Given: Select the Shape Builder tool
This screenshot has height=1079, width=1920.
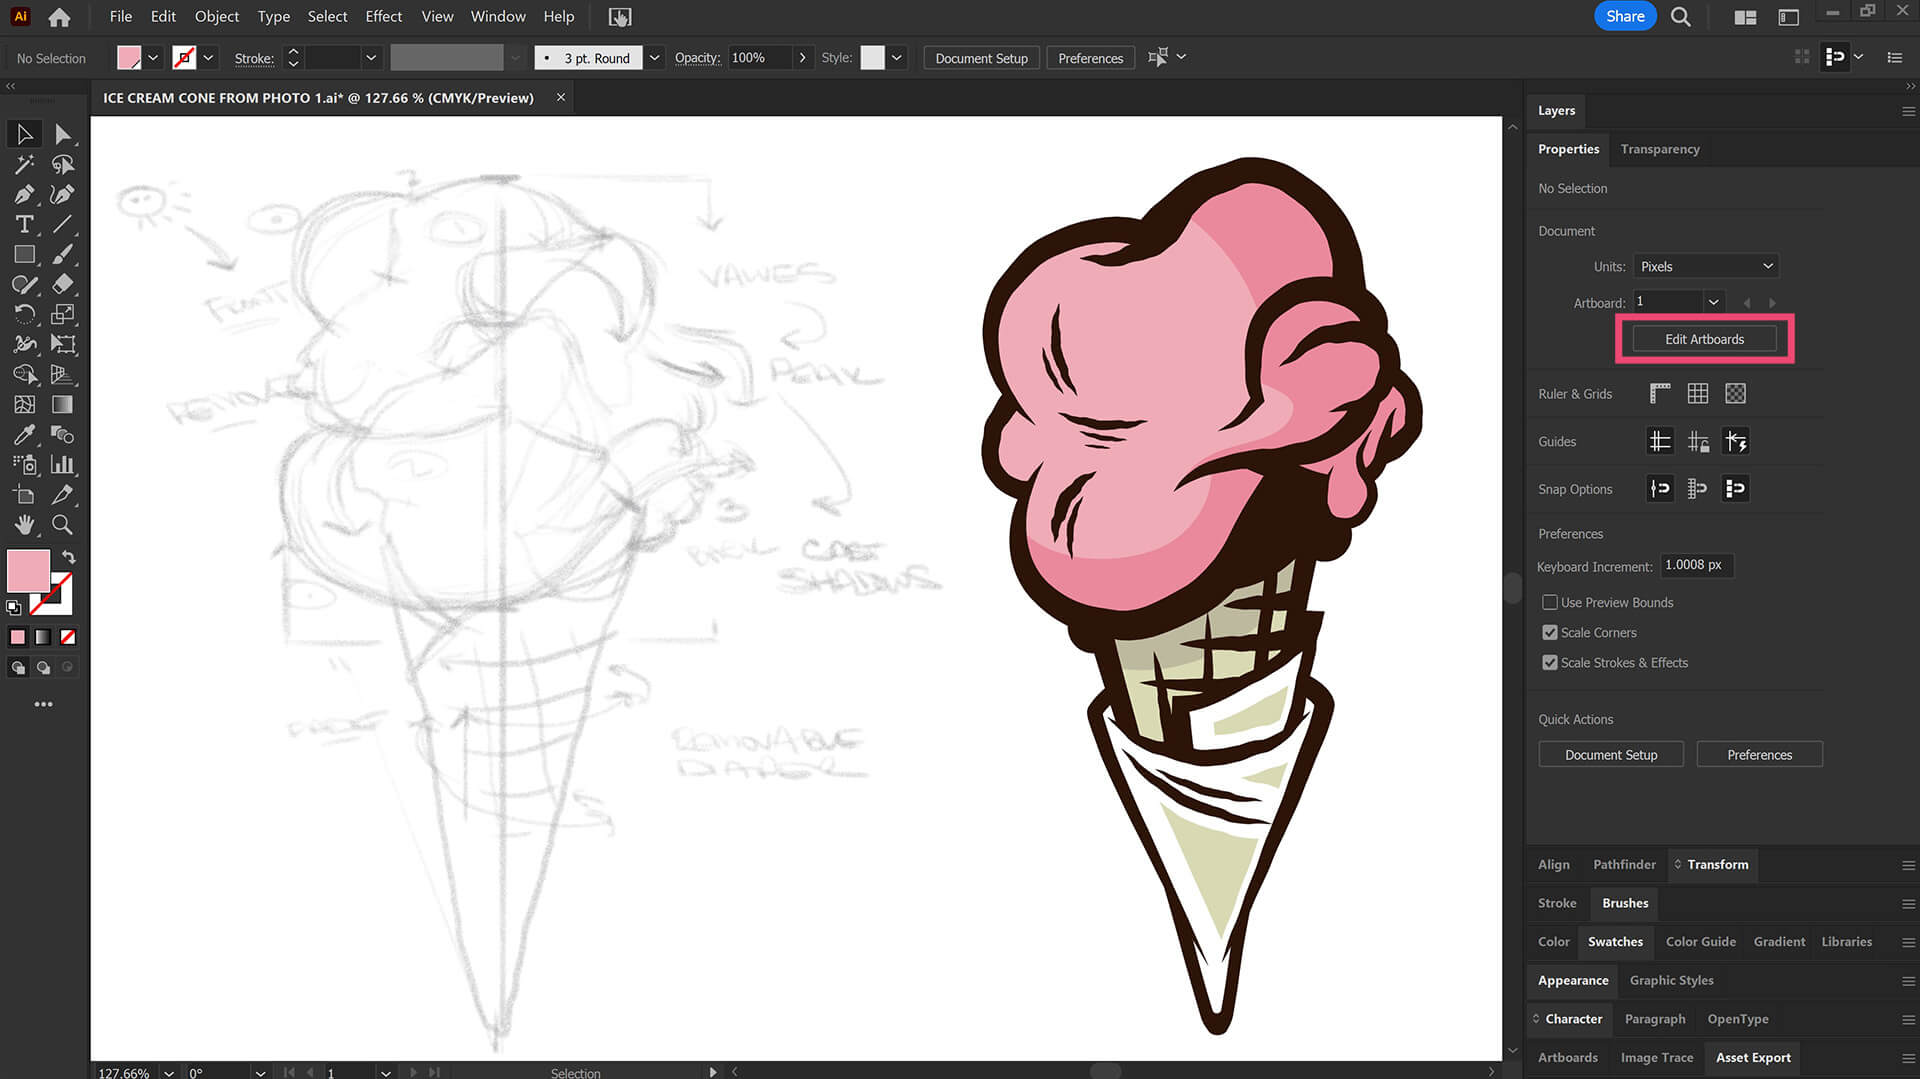Looking at the screenshot, I should click(x=24, y=374).
